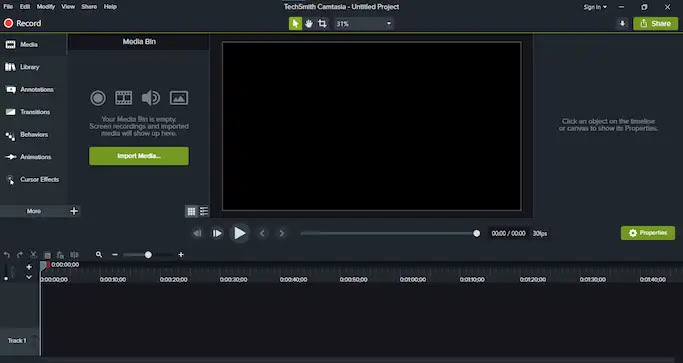Viewport: 683px width, 363px height.
Task: Click the previous frame step button
Action: click(197, 233)
